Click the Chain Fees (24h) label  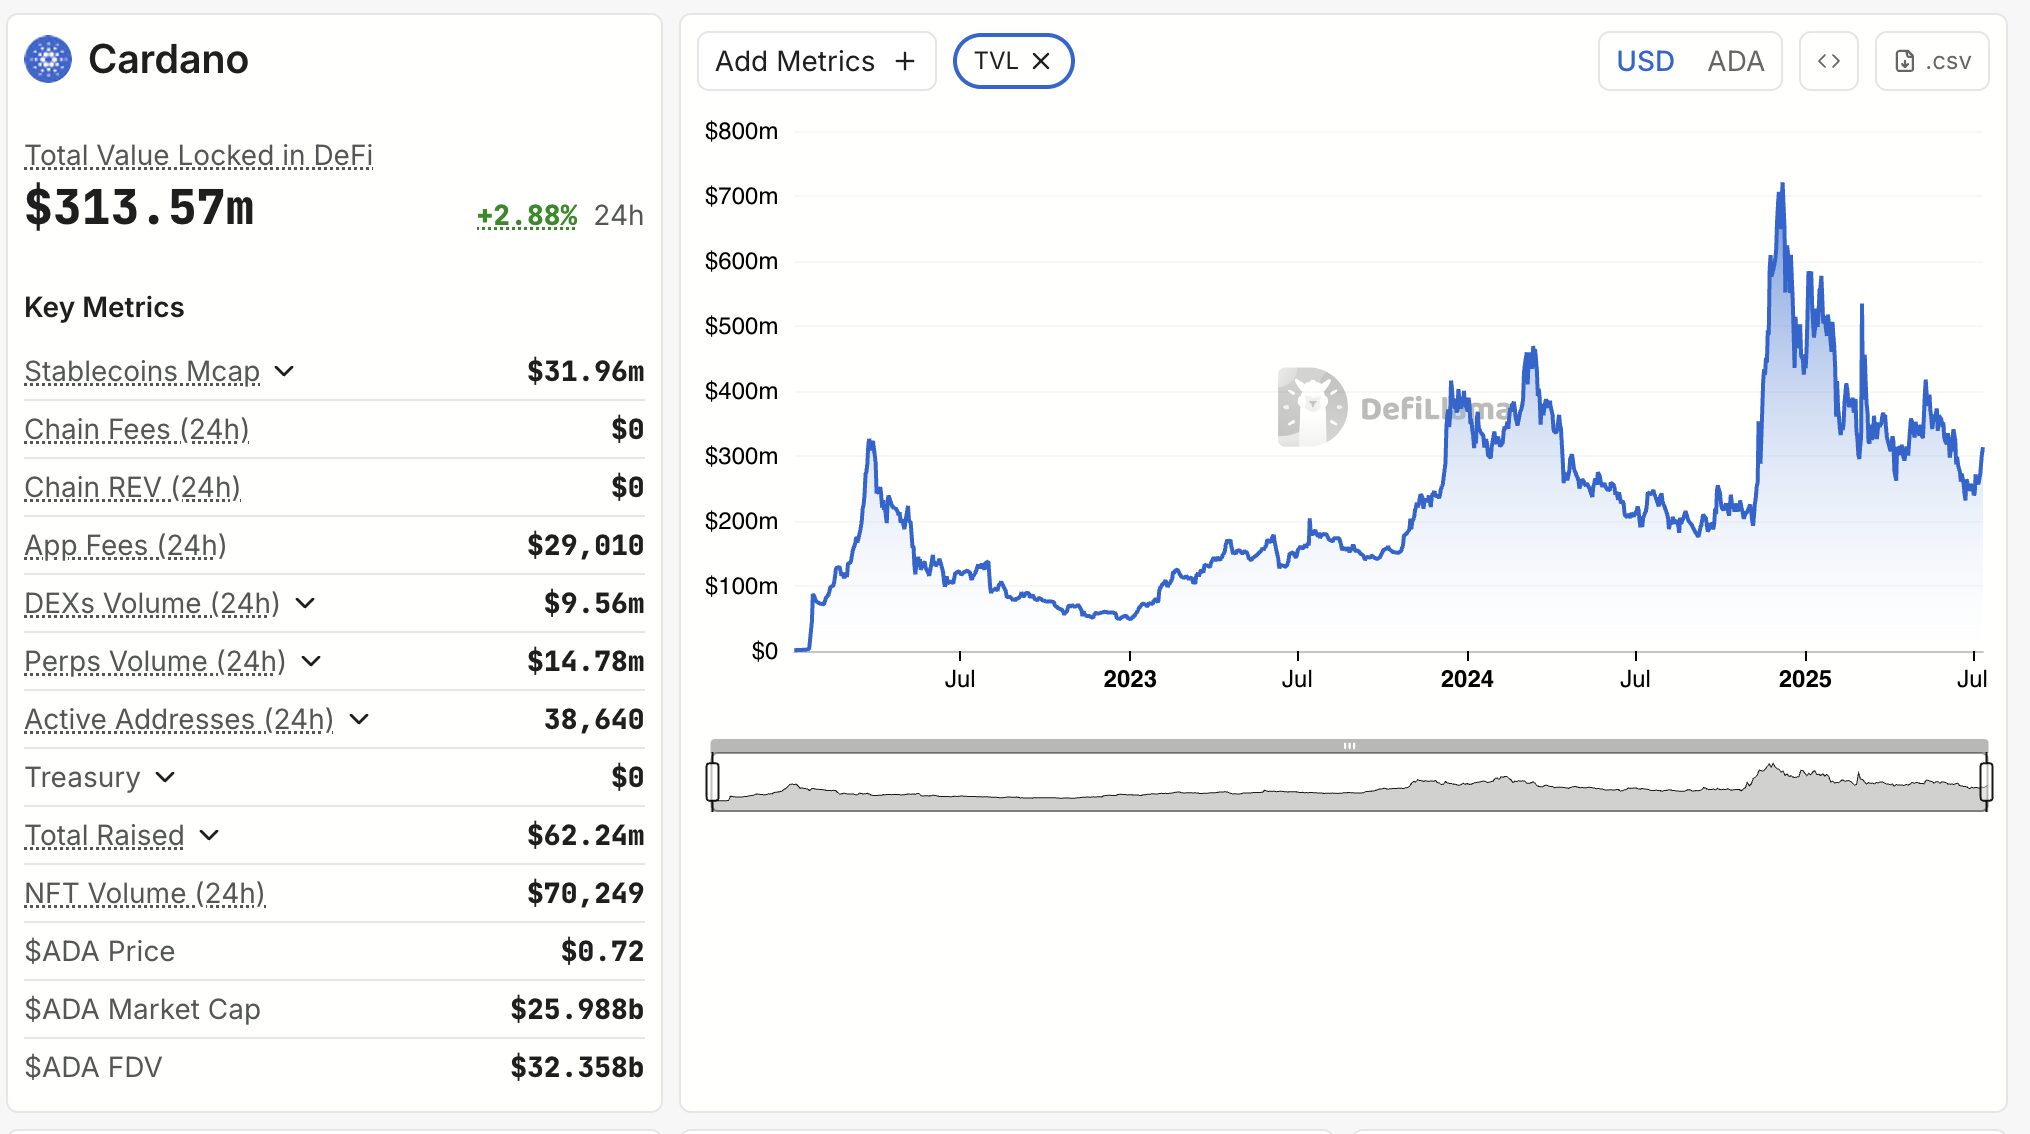(x=136, y=429)
